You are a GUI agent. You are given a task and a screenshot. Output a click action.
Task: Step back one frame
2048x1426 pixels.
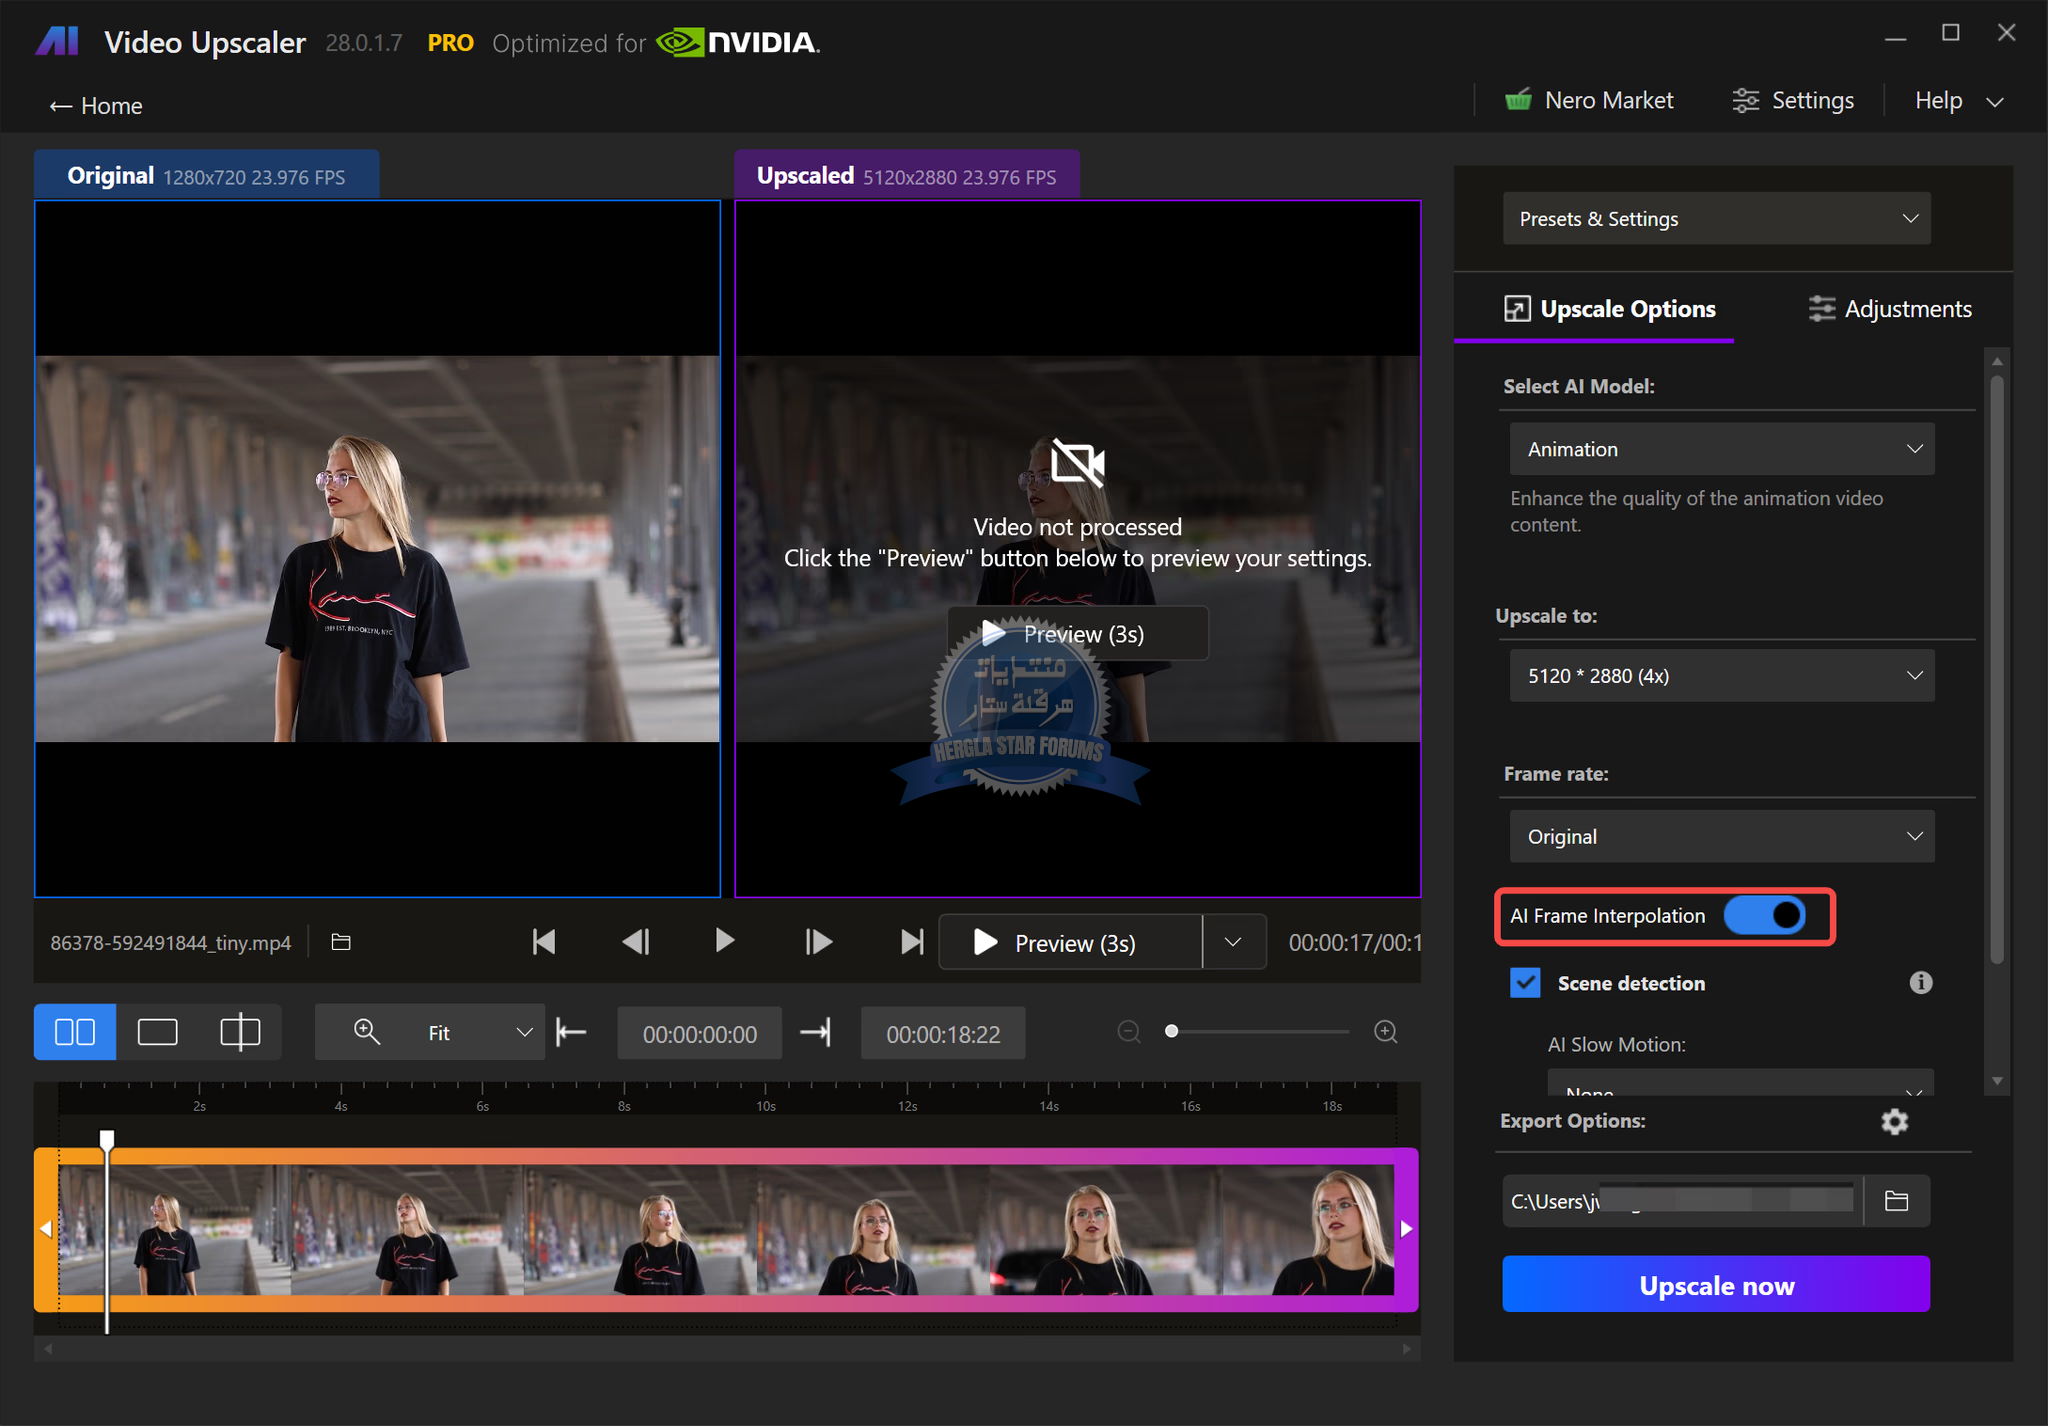click(635, 942)
